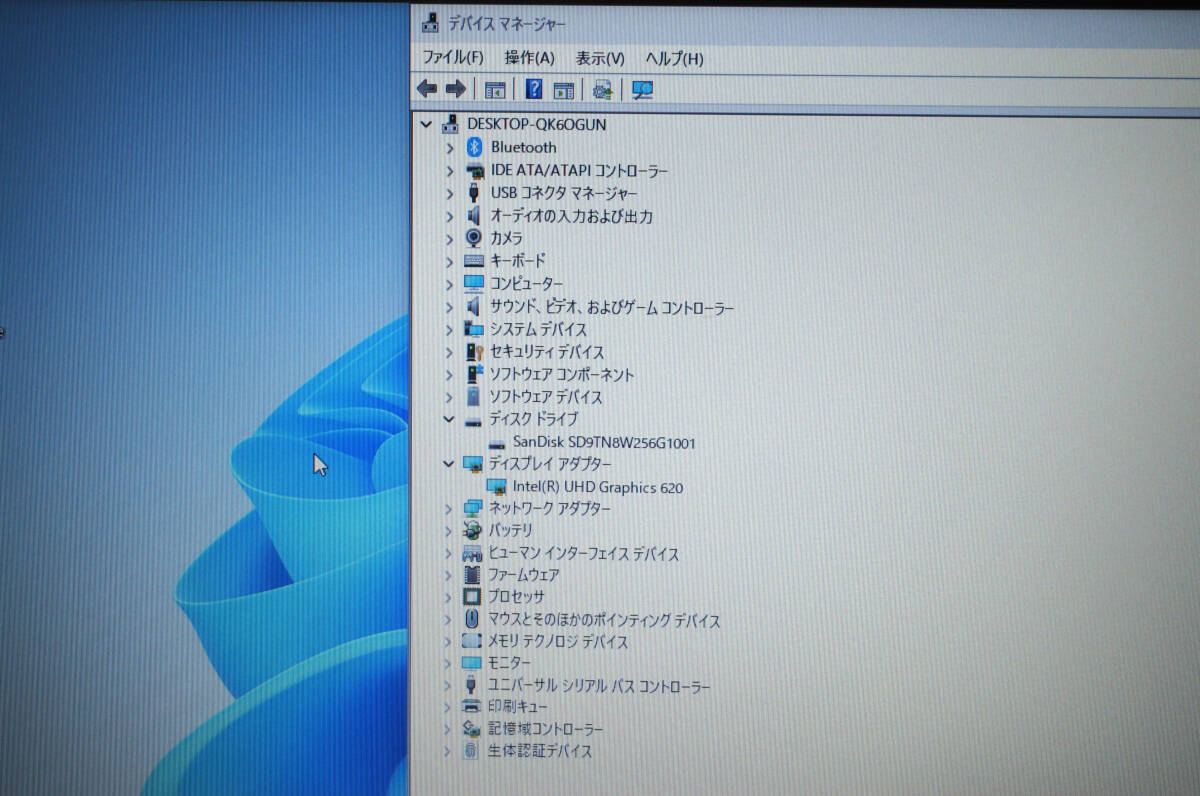Screen dimensions: 1200x796
Task: Click the バッテリ battery icon
Action: pyautogui.click(x=472, y=530)
